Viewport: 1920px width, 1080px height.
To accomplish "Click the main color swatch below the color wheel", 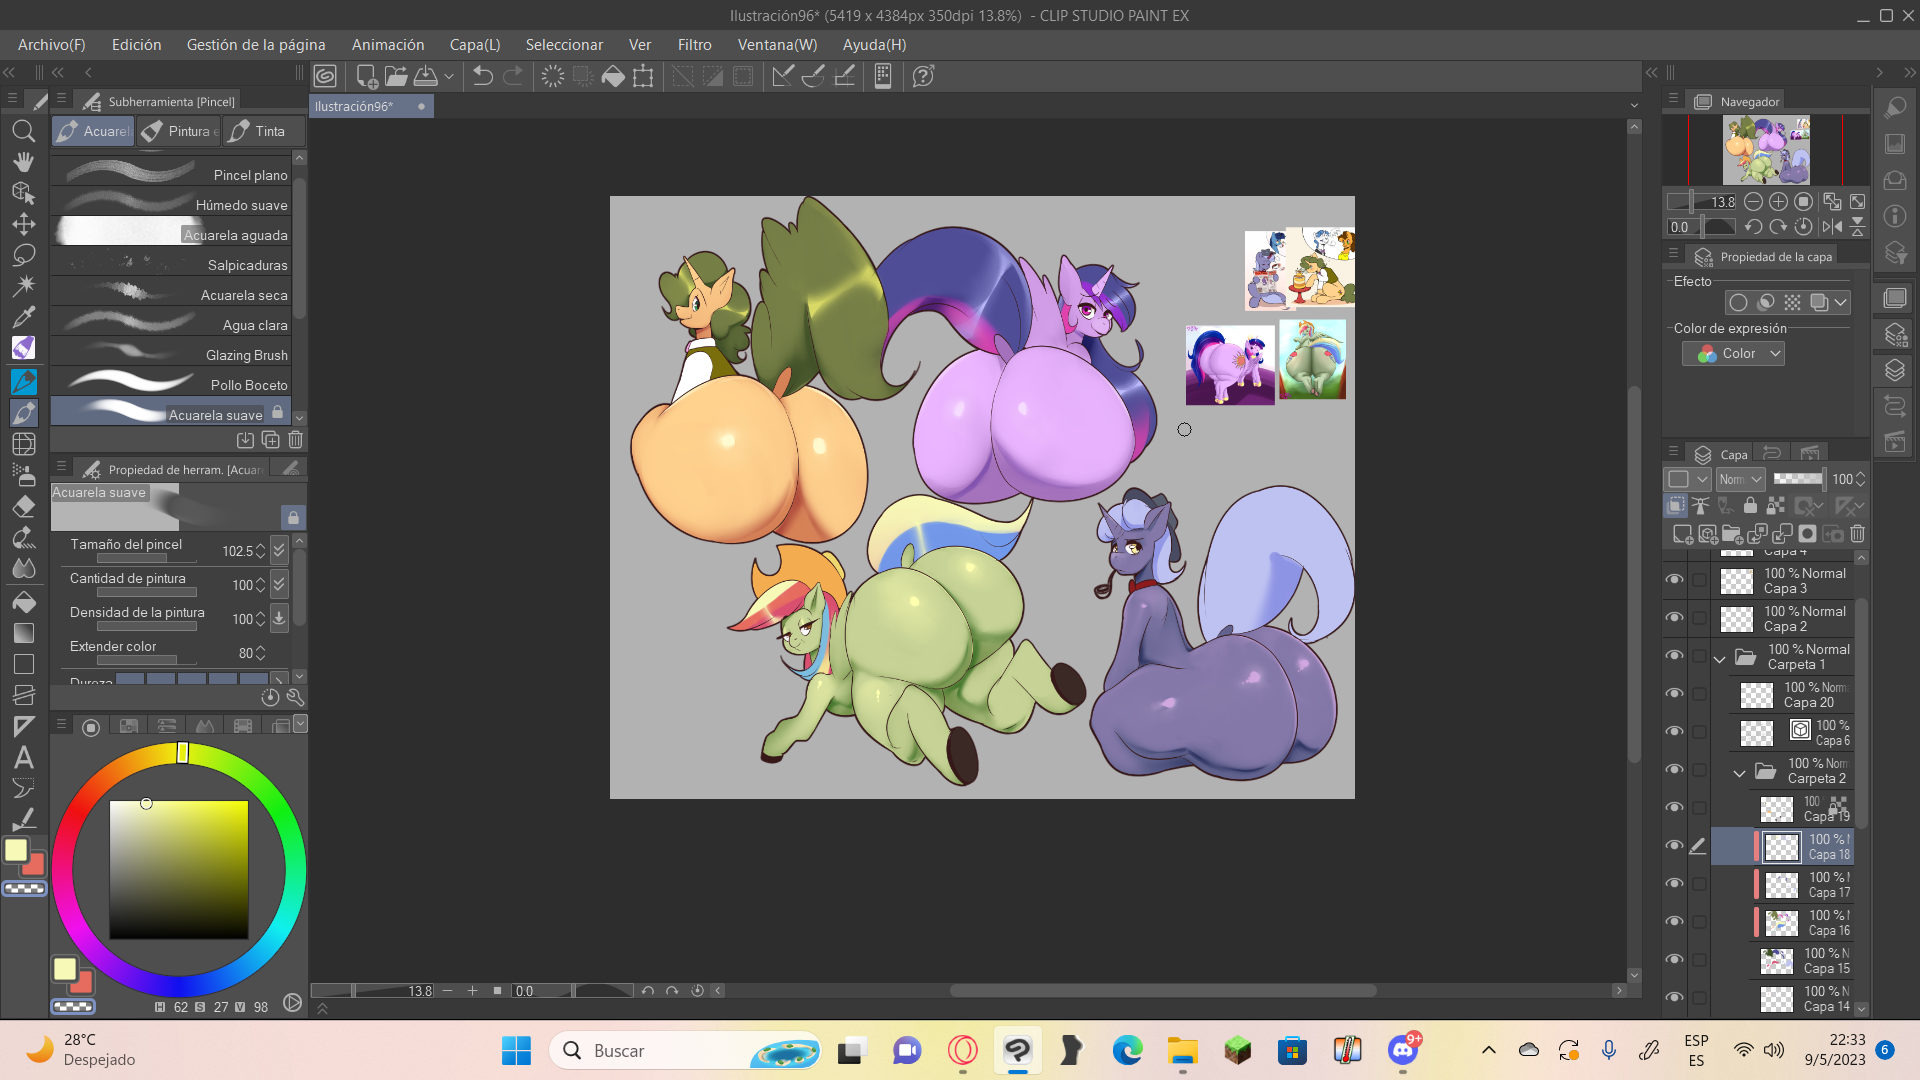I will tap(65, 969).
